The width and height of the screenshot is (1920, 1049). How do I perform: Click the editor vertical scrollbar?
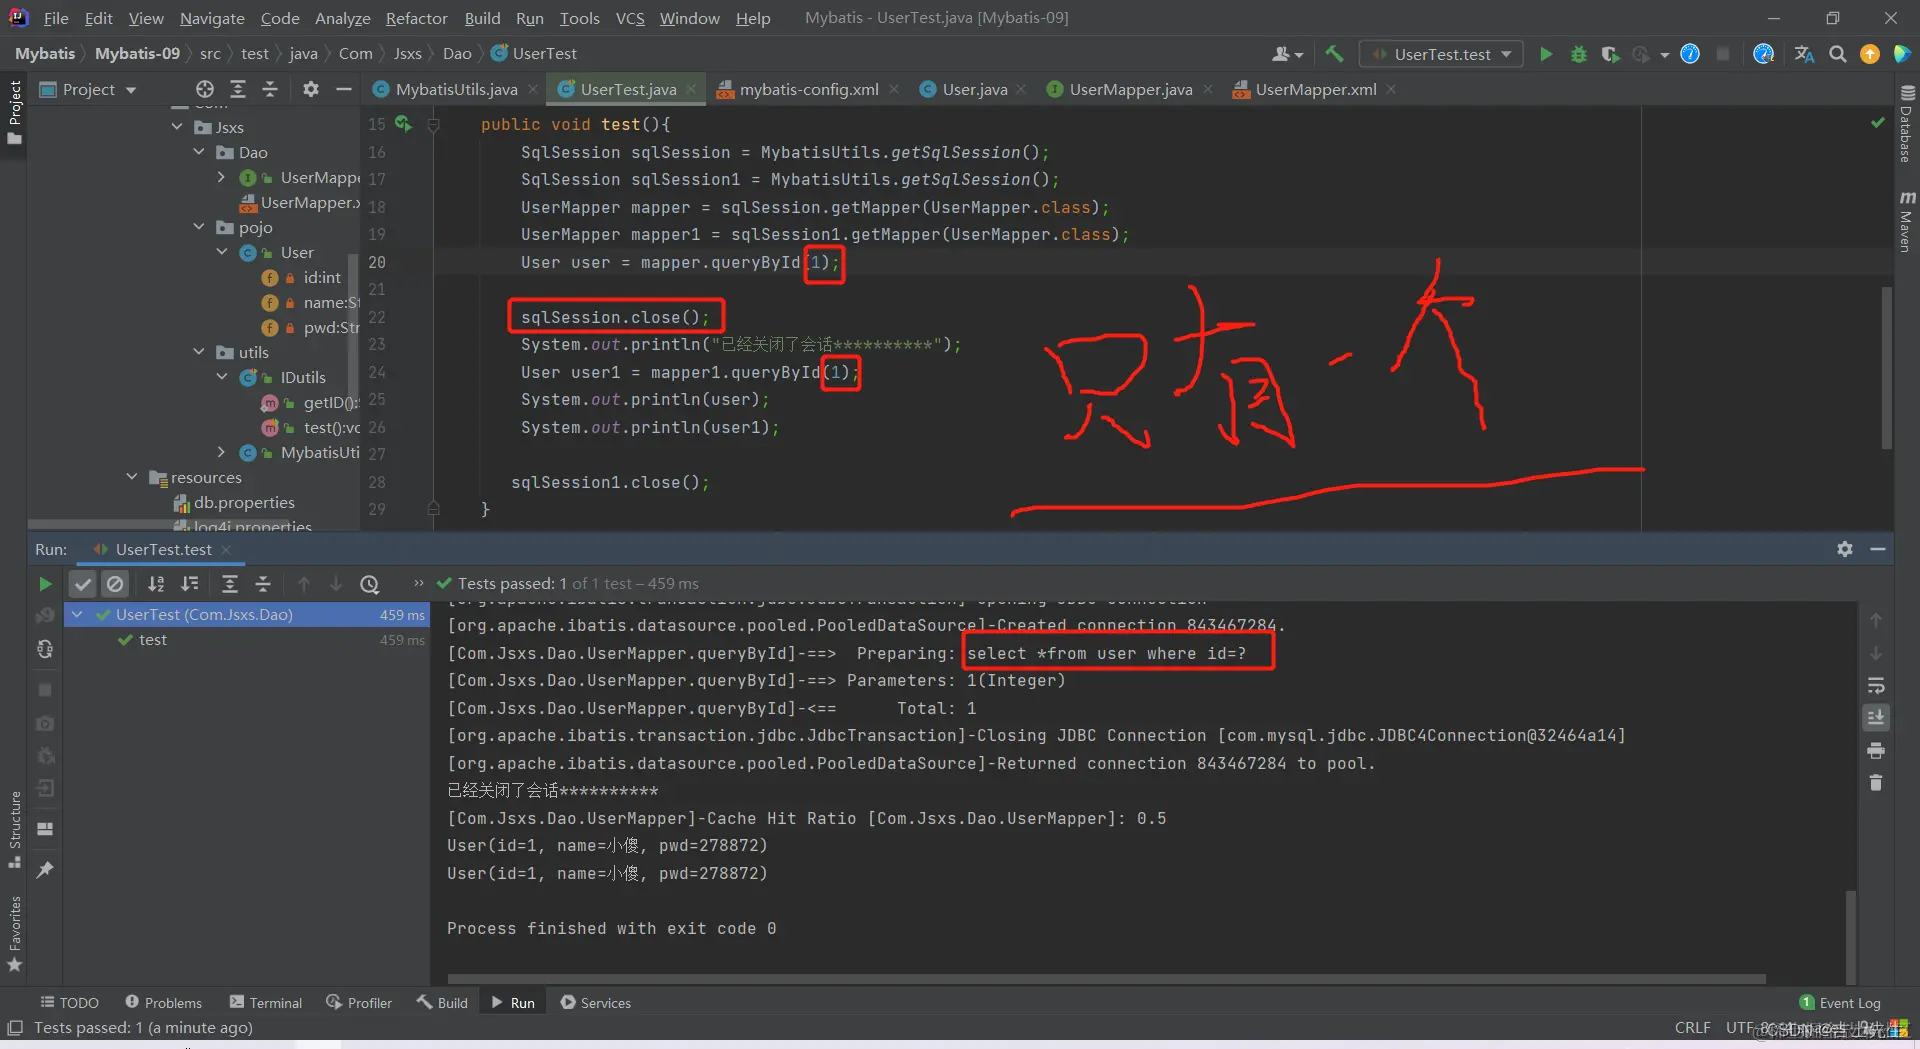pos(1886,368)
